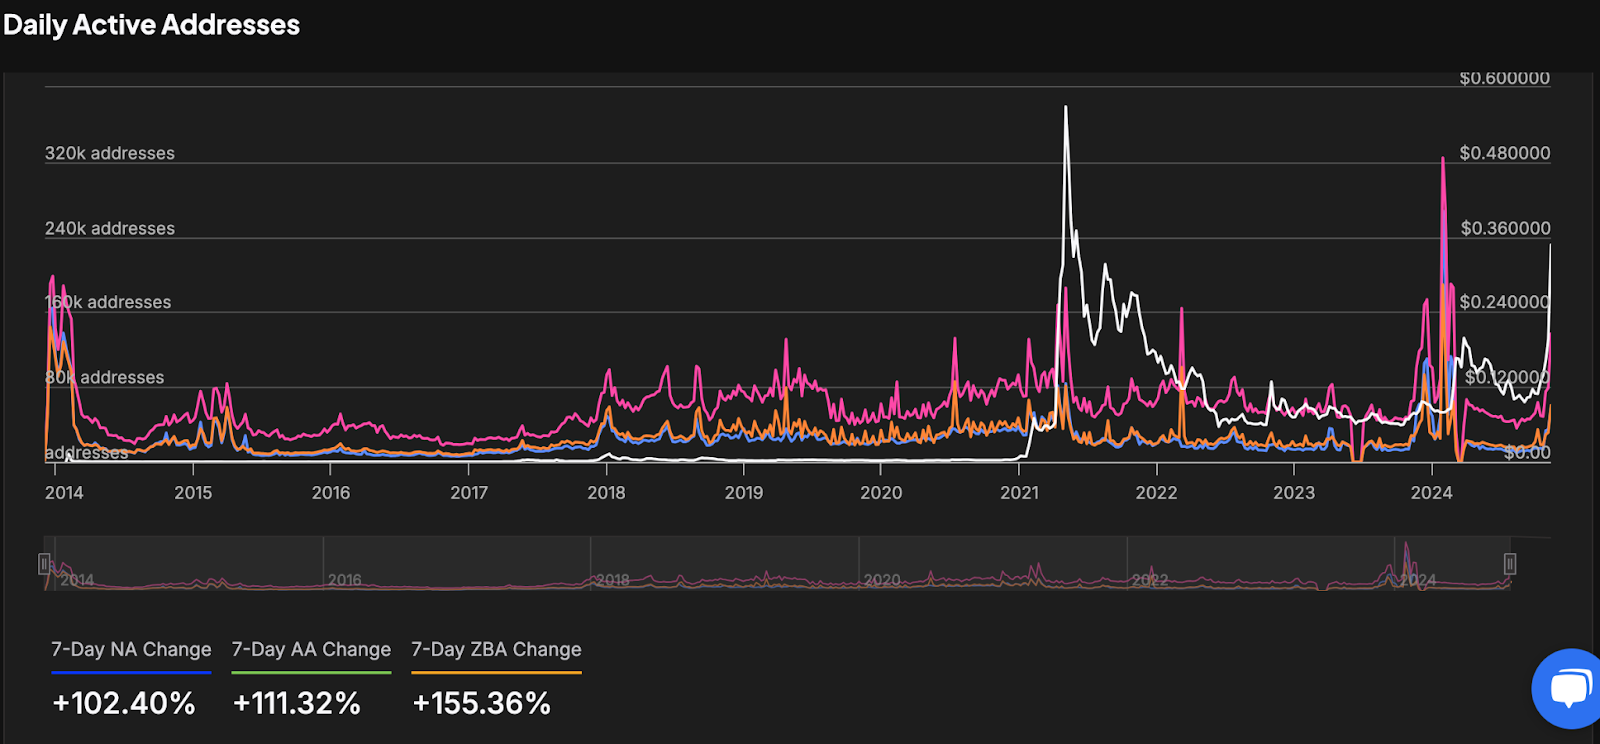Image resolution: width=1600 pixels, height=744 pixels.
Task: Click the +111.32% value
Action: tap(296, 703)
